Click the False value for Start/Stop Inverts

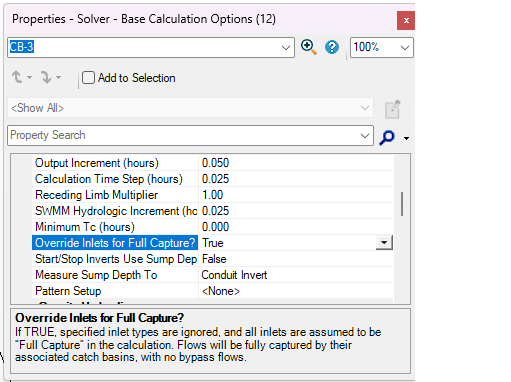[214, 259]
